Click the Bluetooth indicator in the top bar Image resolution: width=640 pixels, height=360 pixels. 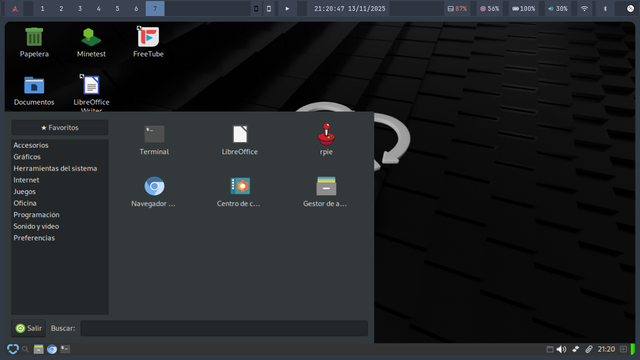pos(605,9)
